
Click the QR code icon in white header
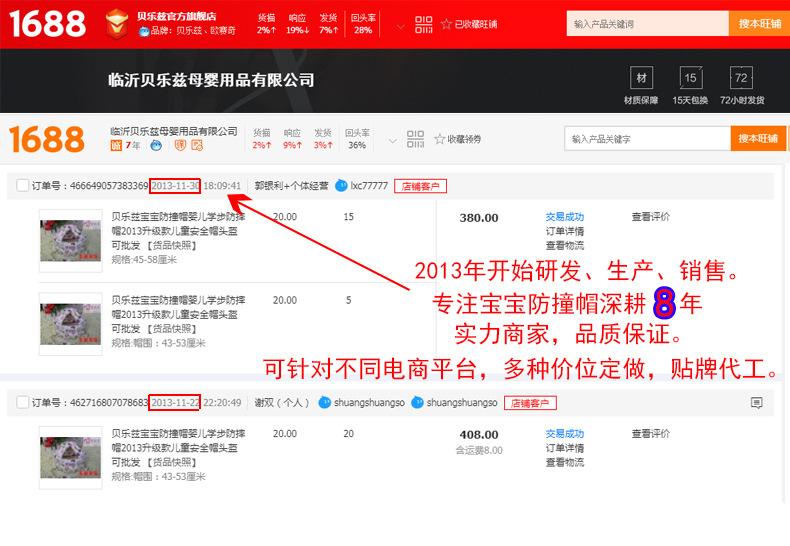point(415,139)
